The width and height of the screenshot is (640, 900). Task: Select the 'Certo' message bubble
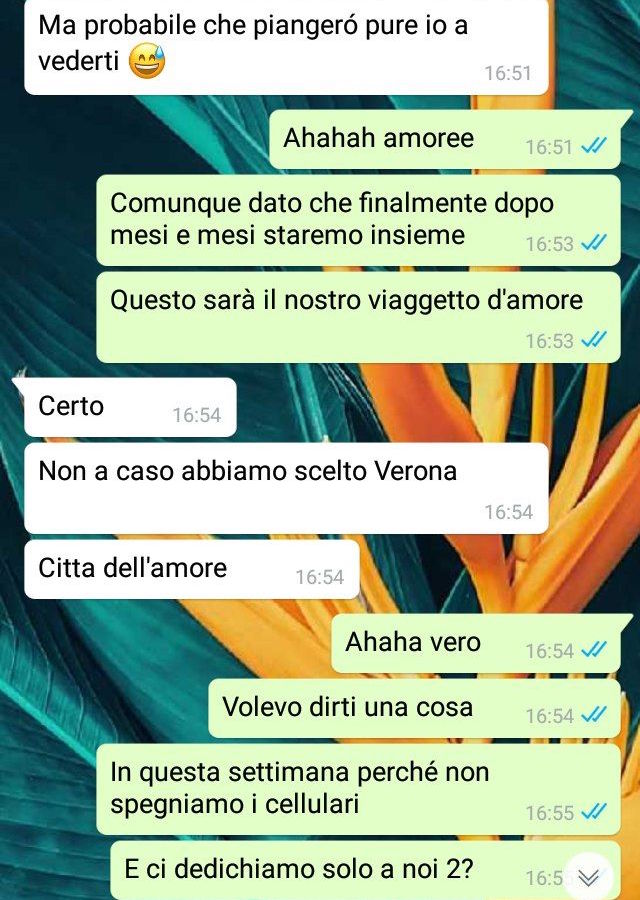point(130,407)
